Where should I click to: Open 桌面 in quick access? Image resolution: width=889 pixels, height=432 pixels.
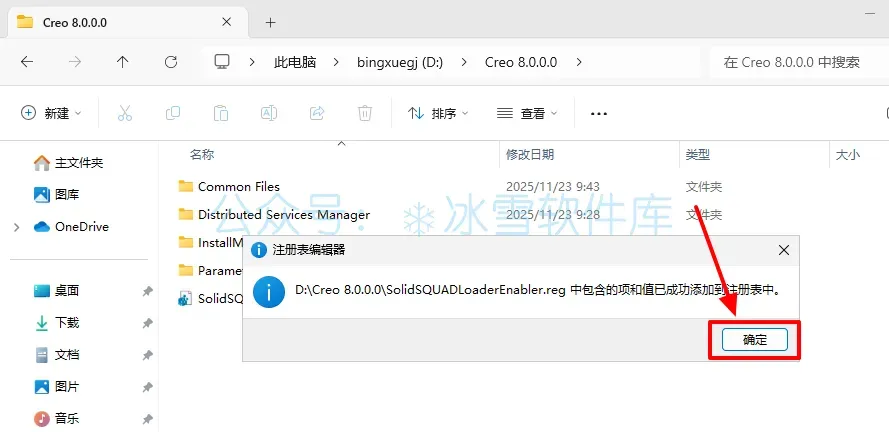[57, 291]
